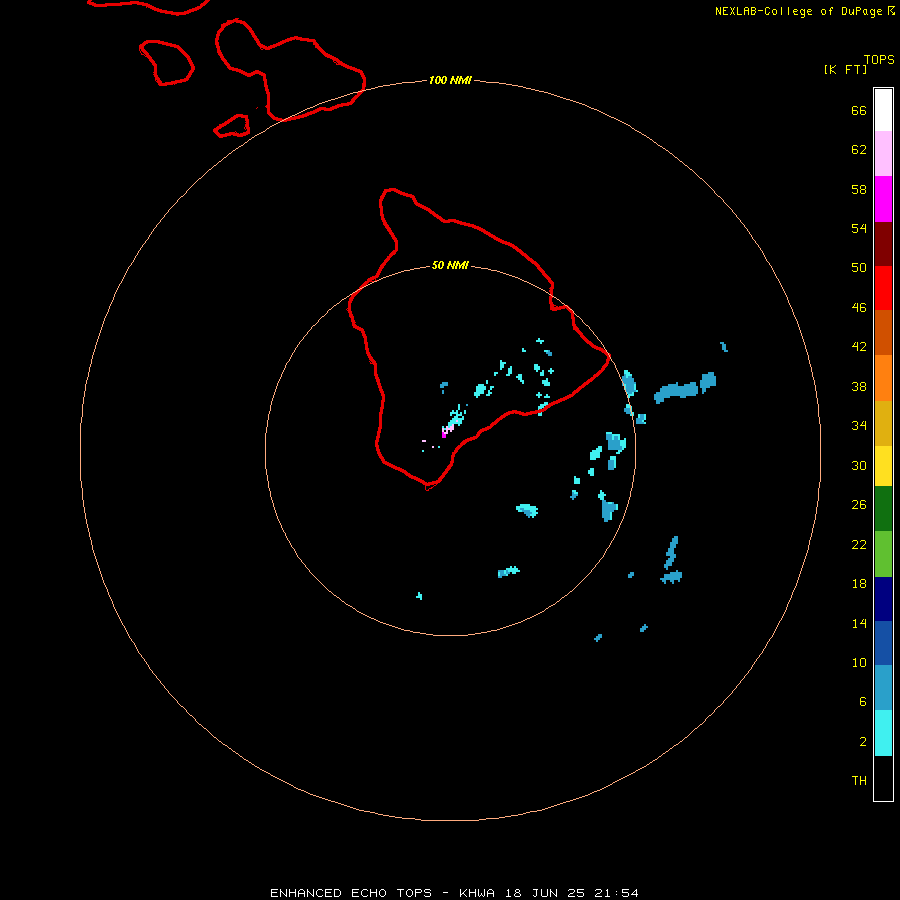Click the black TH threshold swatch
Viewport: 900px width, 900px height.
coord(883,778)
